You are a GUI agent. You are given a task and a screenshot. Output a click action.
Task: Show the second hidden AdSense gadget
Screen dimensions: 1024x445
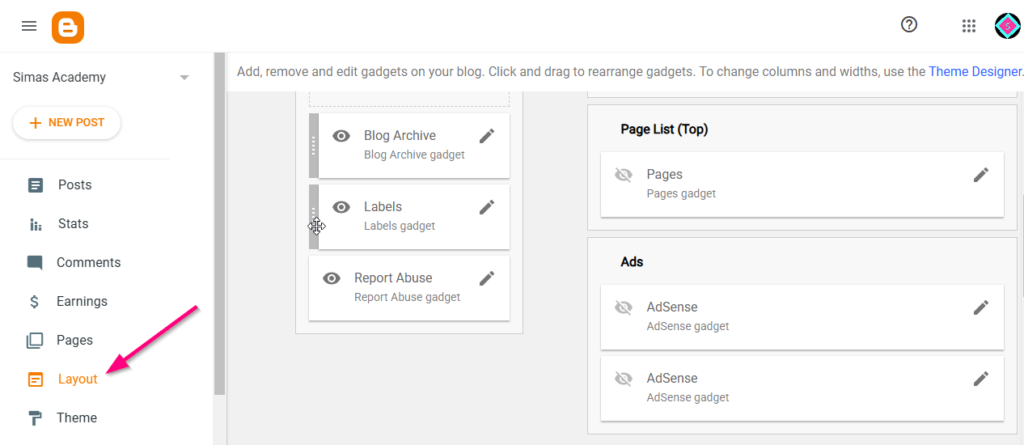pos(624,378)
